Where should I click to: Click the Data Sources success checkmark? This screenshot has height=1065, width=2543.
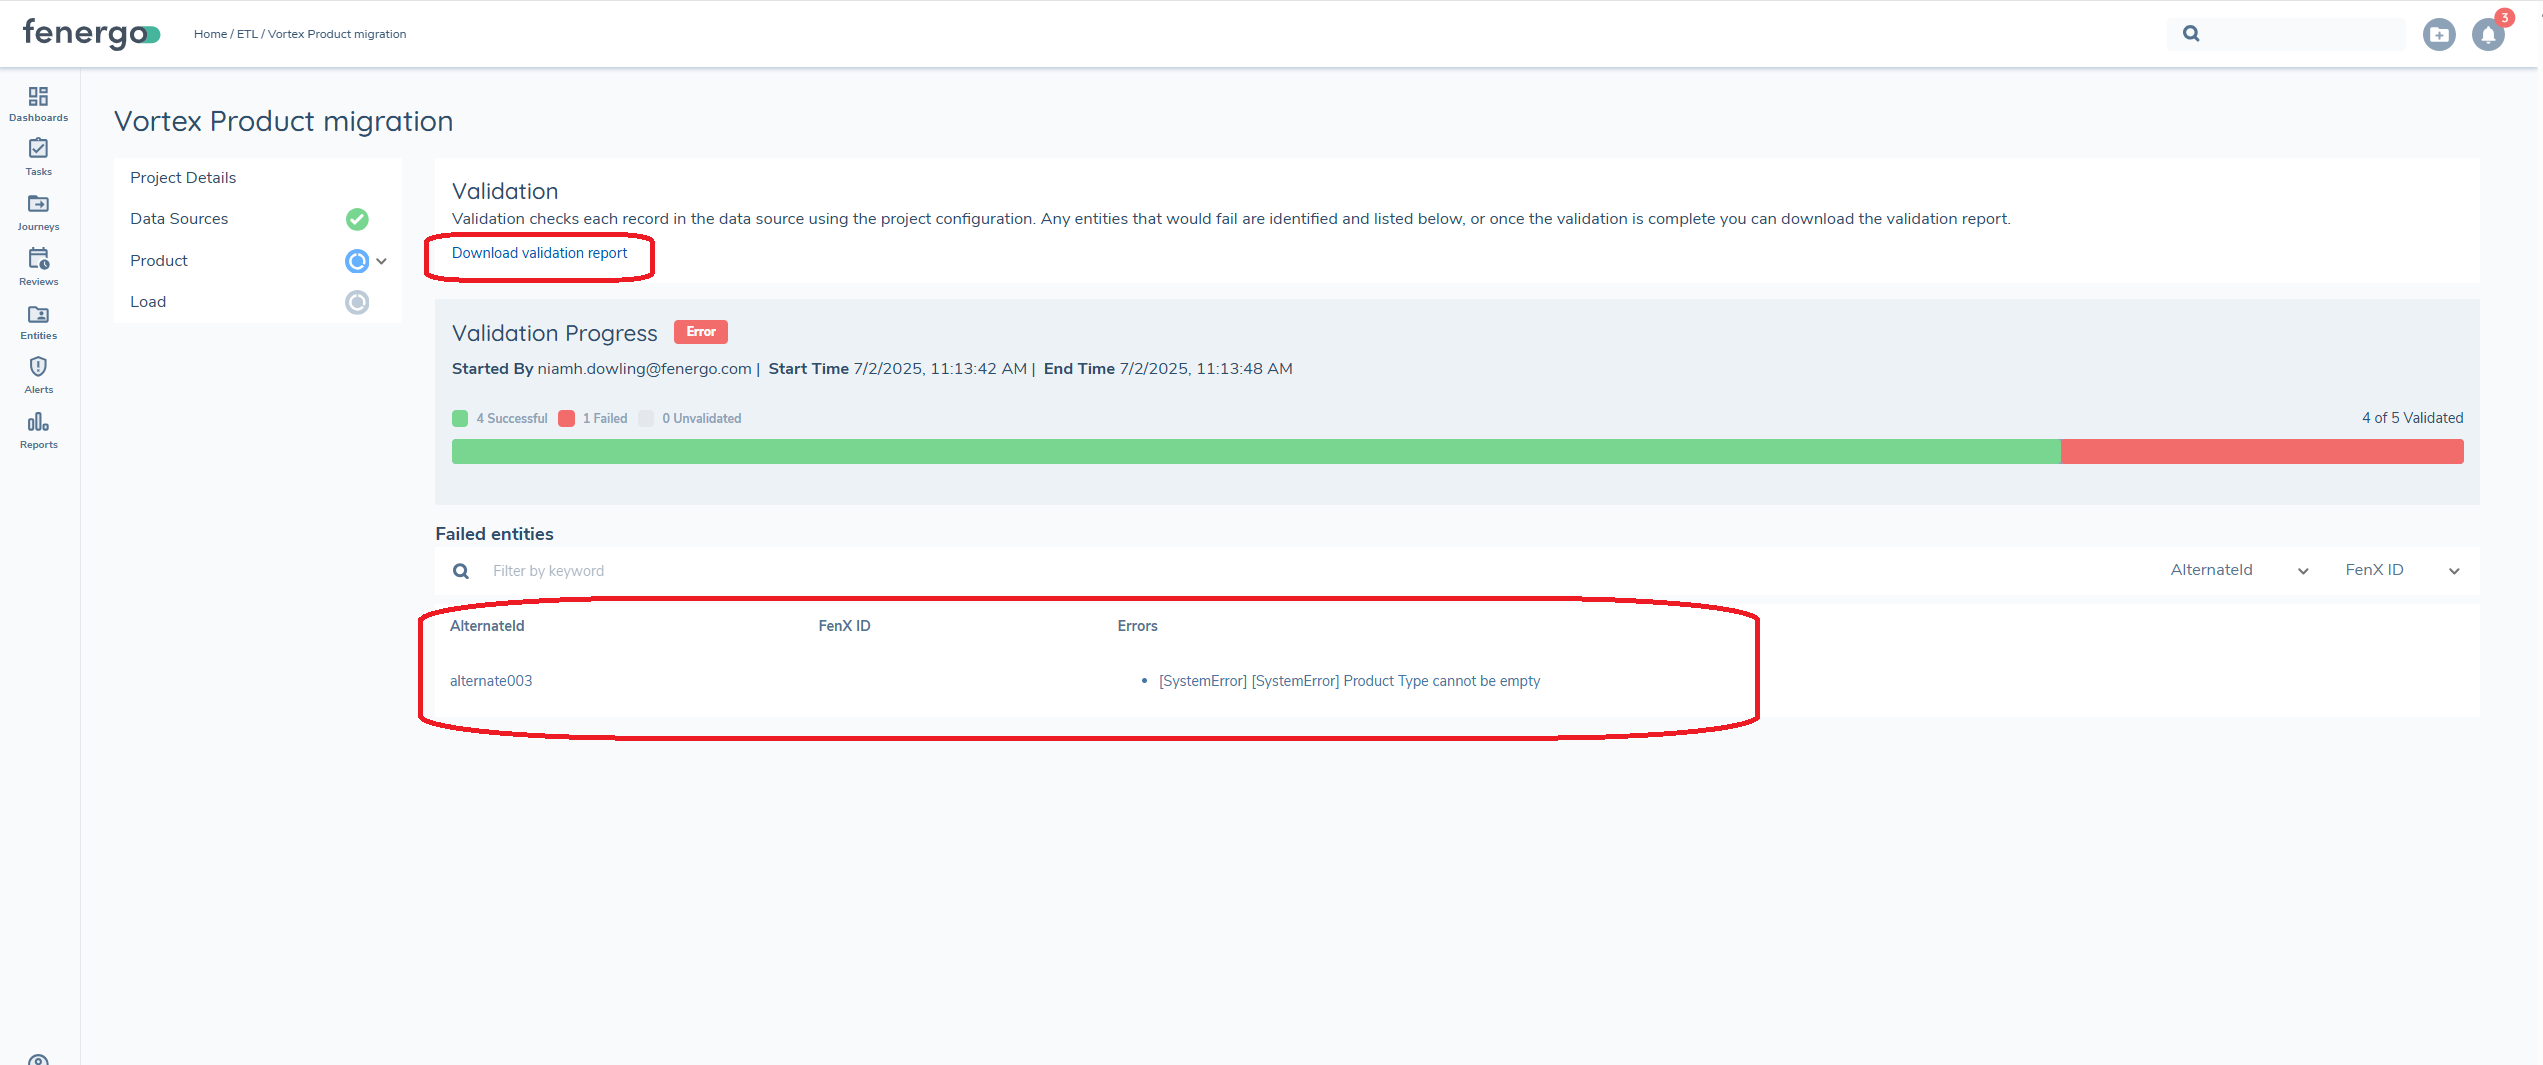pyautogui.click(x=357, y=219)
